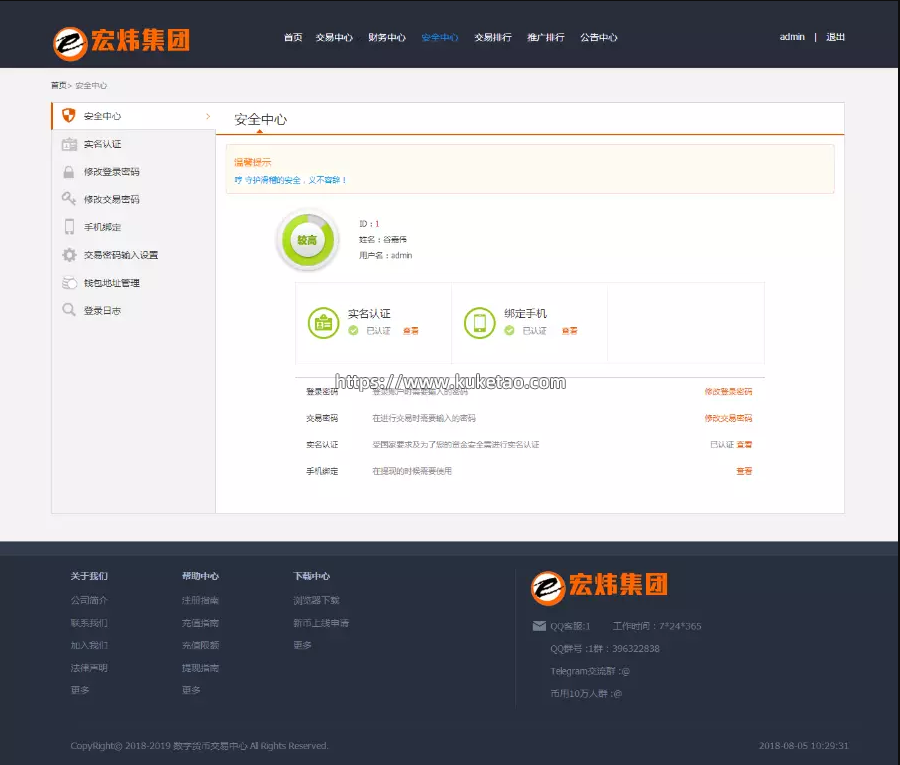Click the green circular 实名认证 badge icon

pos(323,322)
